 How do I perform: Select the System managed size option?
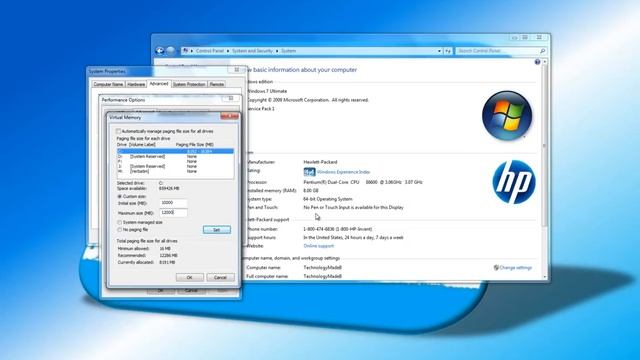pyautogui.click(x=120, y=222)
